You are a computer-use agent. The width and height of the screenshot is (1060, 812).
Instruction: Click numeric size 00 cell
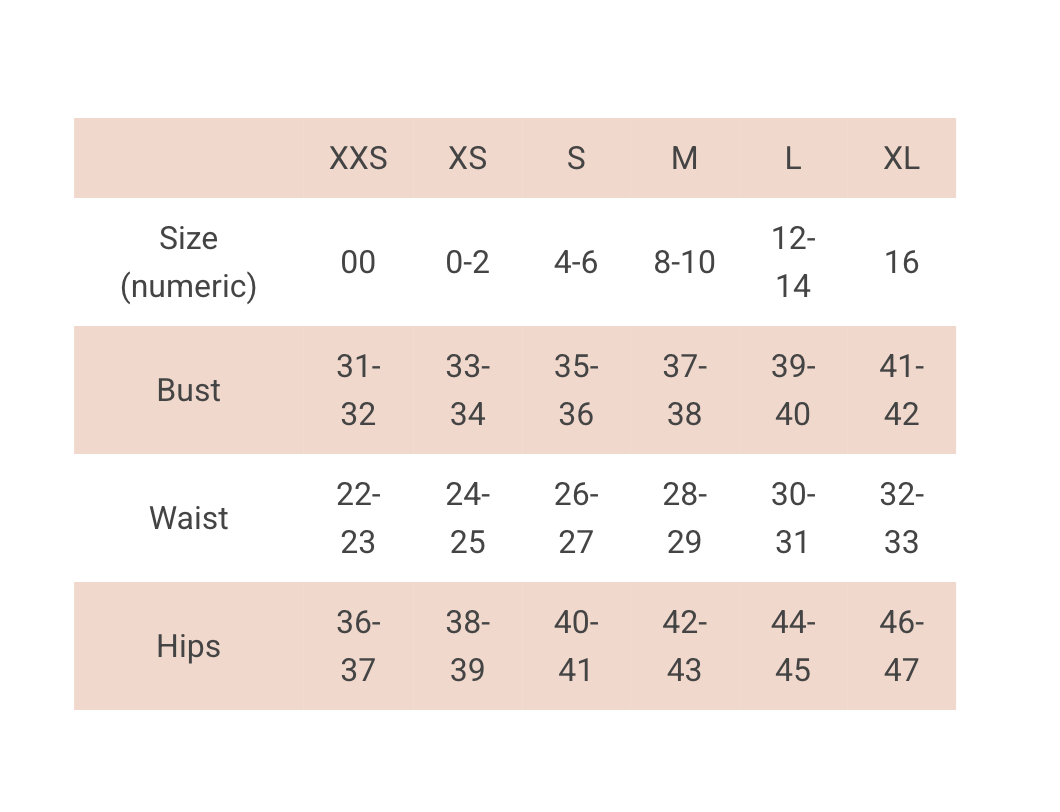[x=358, y=262]
